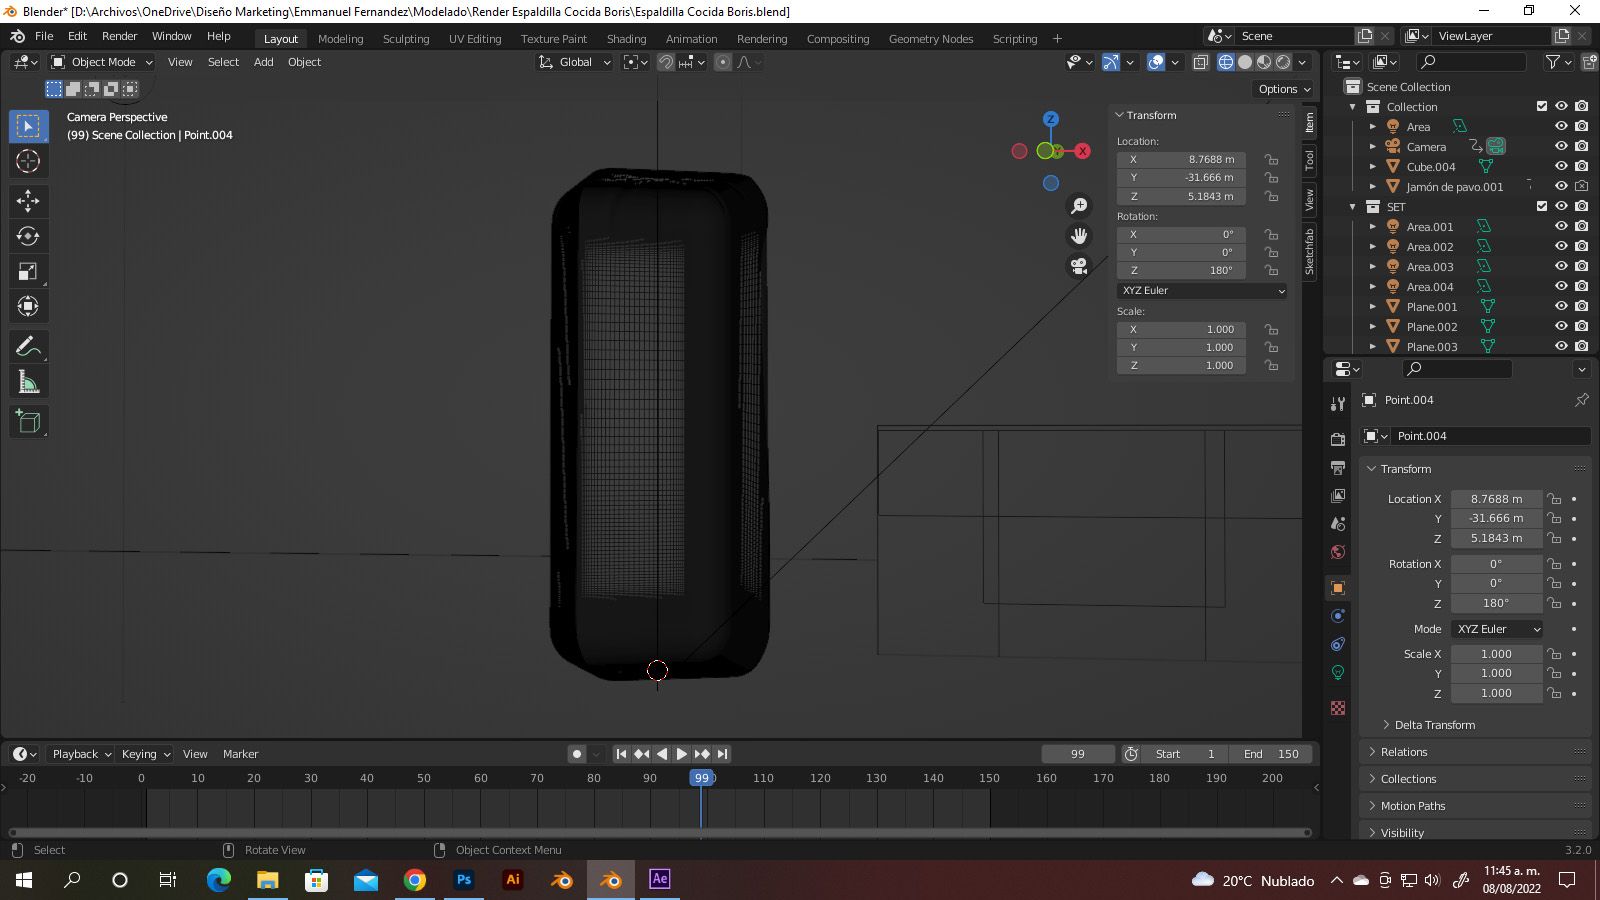1600x900 pixels.
Task: Open the Render menu
Action: click(119, 36)
